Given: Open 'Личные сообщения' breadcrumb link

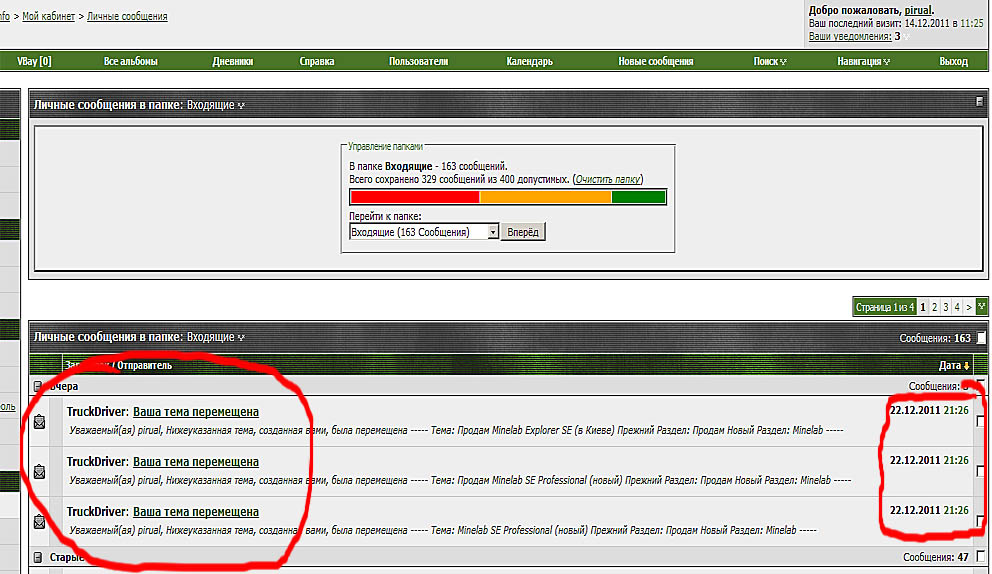Looking at the screenshot, I should point(127,16).
